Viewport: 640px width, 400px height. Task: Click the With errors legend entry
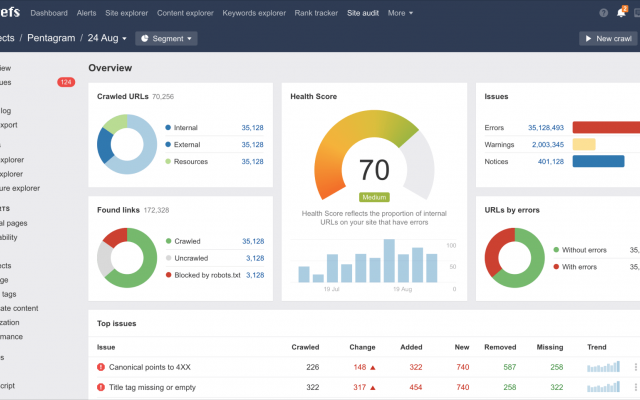tap(575, 267)
